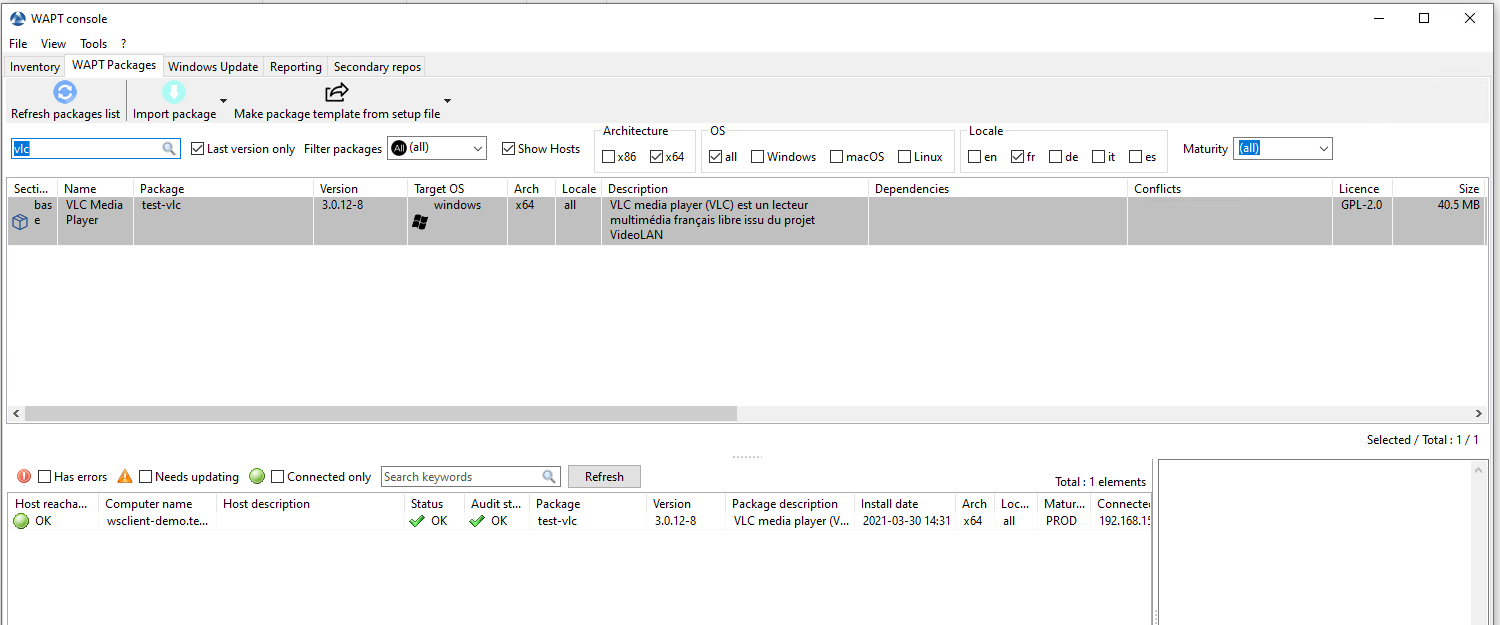The height and width of the screenshot is (625, 1500).
Task: Toggle the Last version only checkbox
Action: [x=198, y=148]
